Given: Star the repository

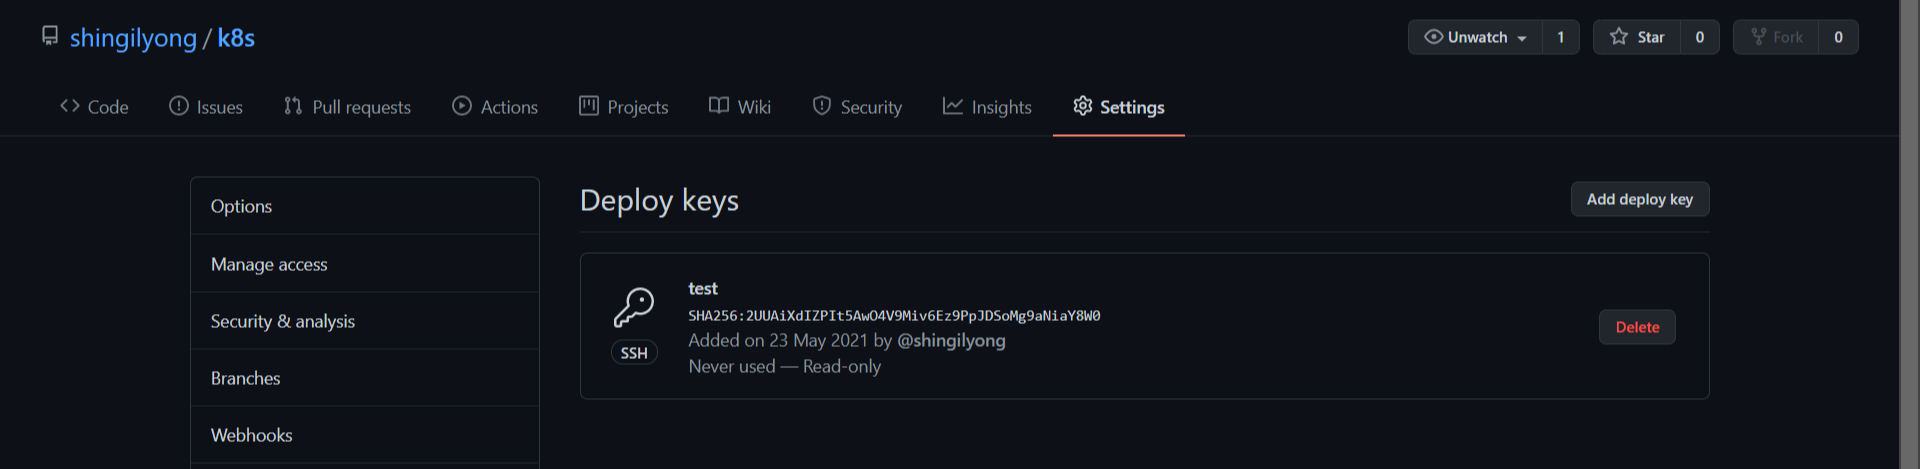Looking at the screenshot, I should 1637,37.
